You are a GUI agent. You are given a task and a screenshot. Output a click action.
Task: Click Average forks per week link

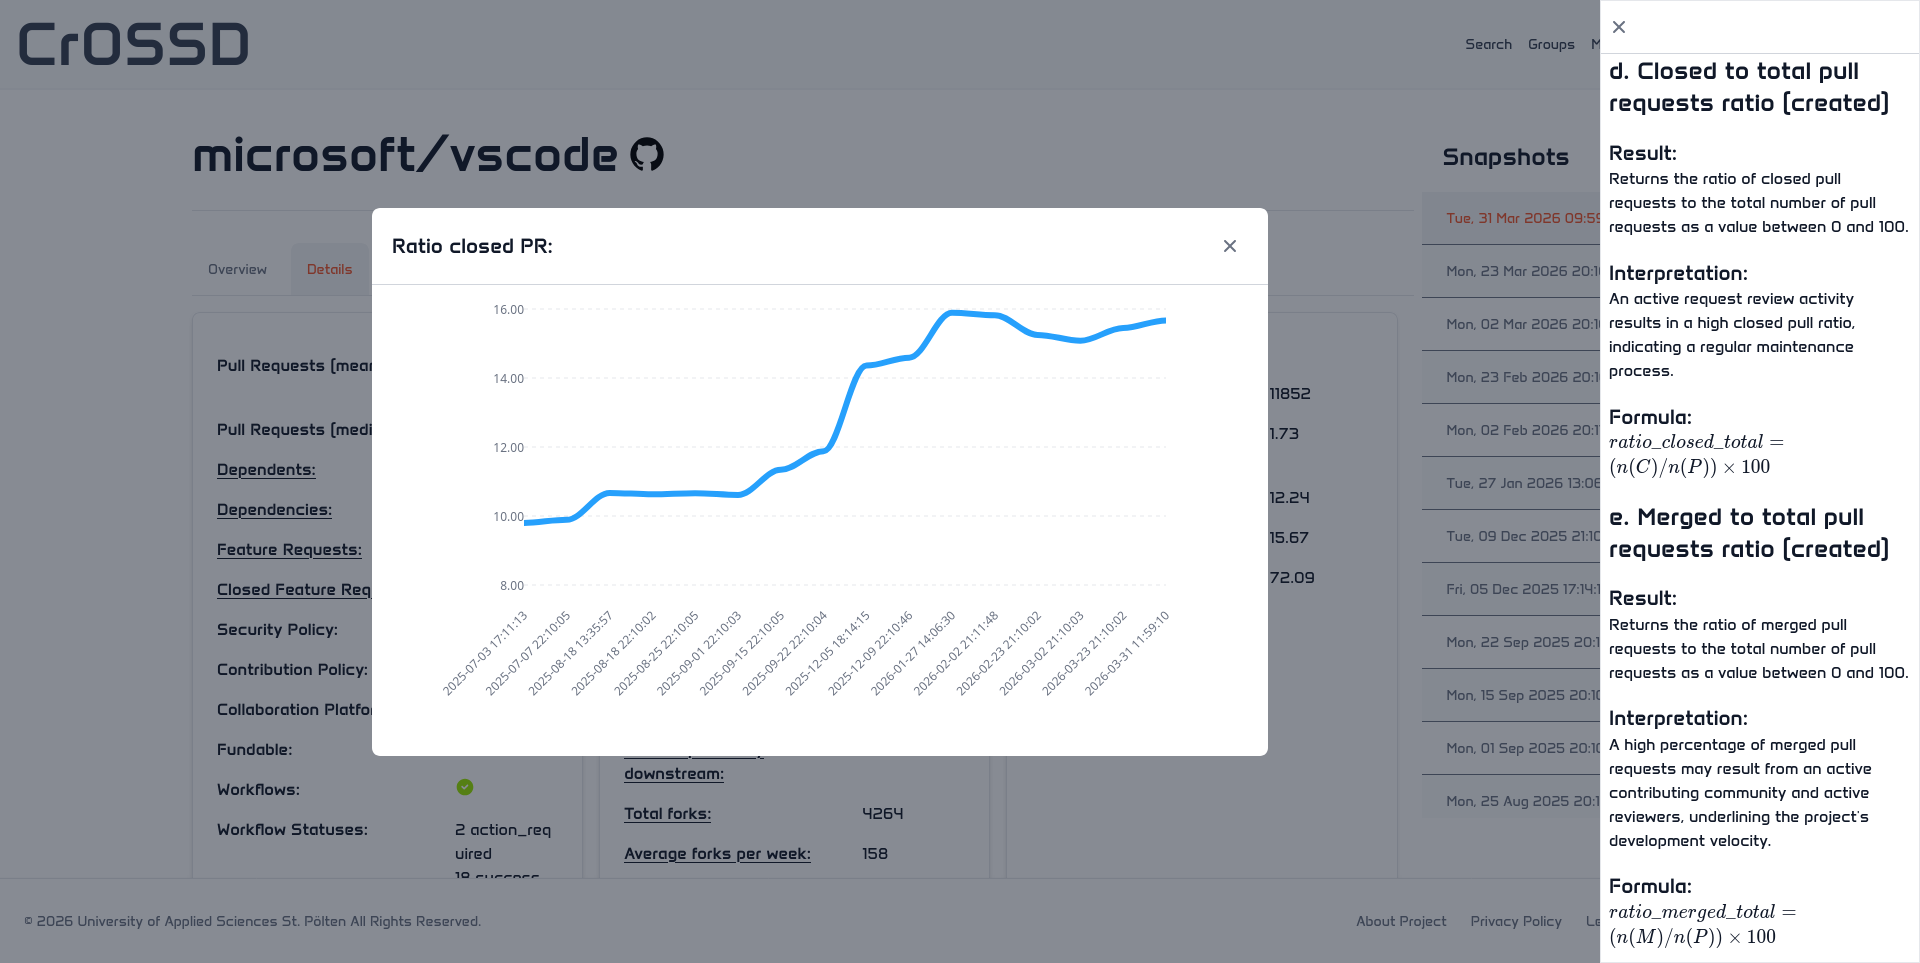(x=717, y=854)
